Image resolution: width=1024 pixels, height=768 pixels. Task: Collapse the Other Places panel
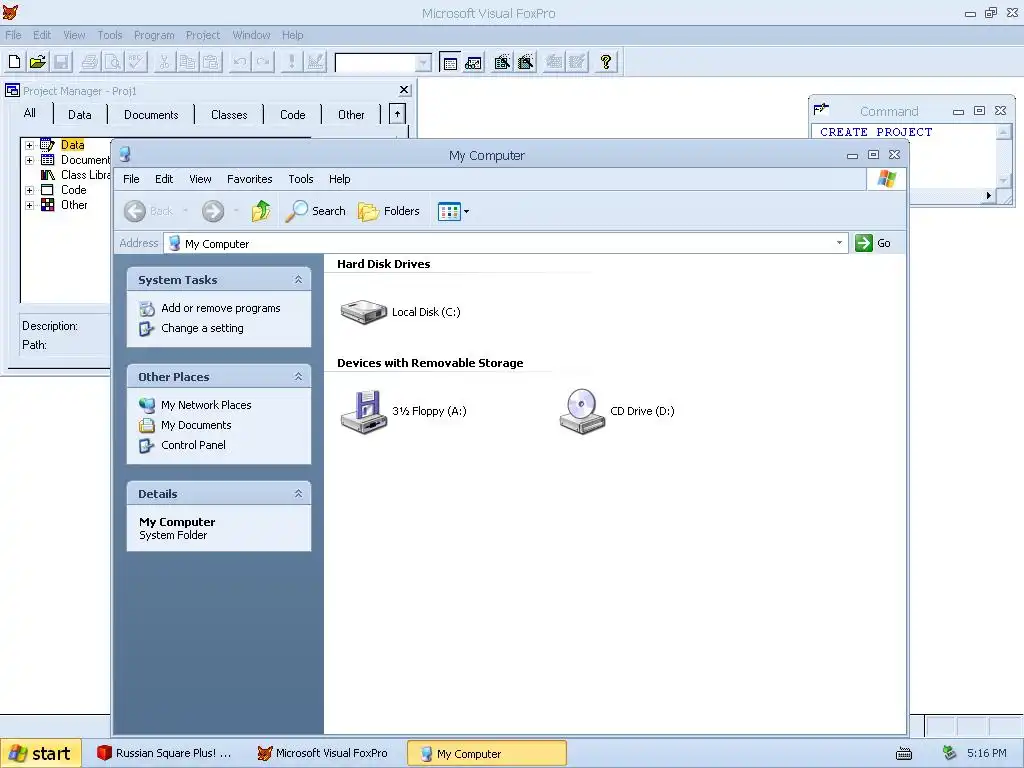click(x=298, y=377)
